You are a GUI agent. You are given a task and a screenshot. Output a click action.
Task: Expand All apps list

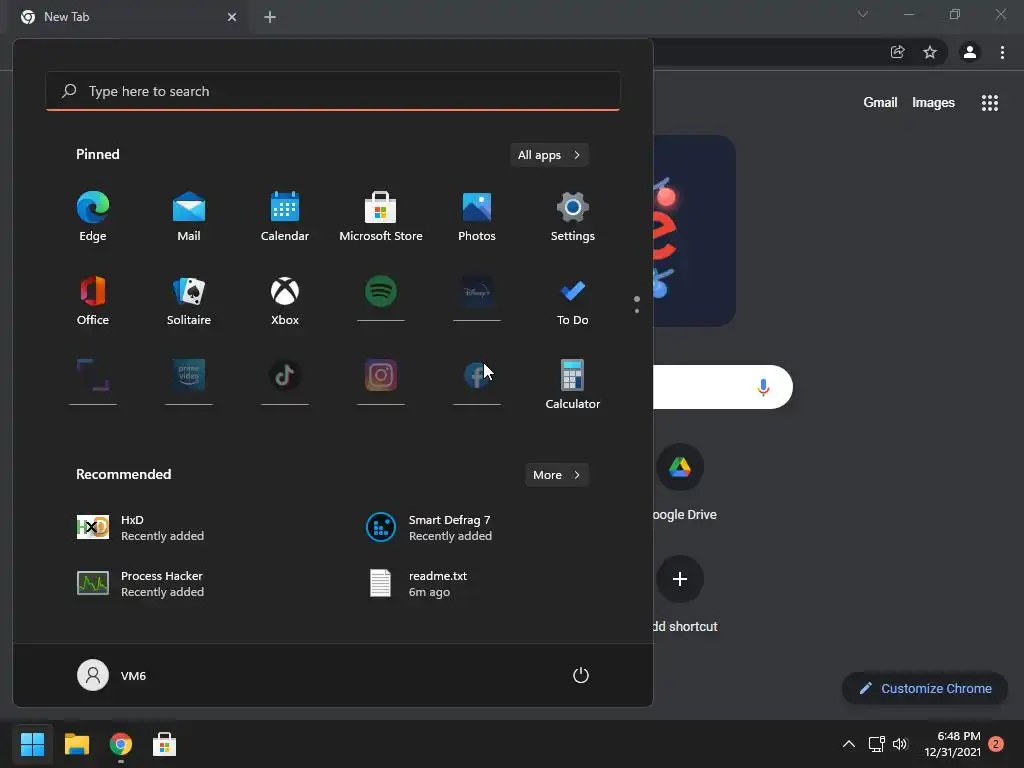[549, 155]
